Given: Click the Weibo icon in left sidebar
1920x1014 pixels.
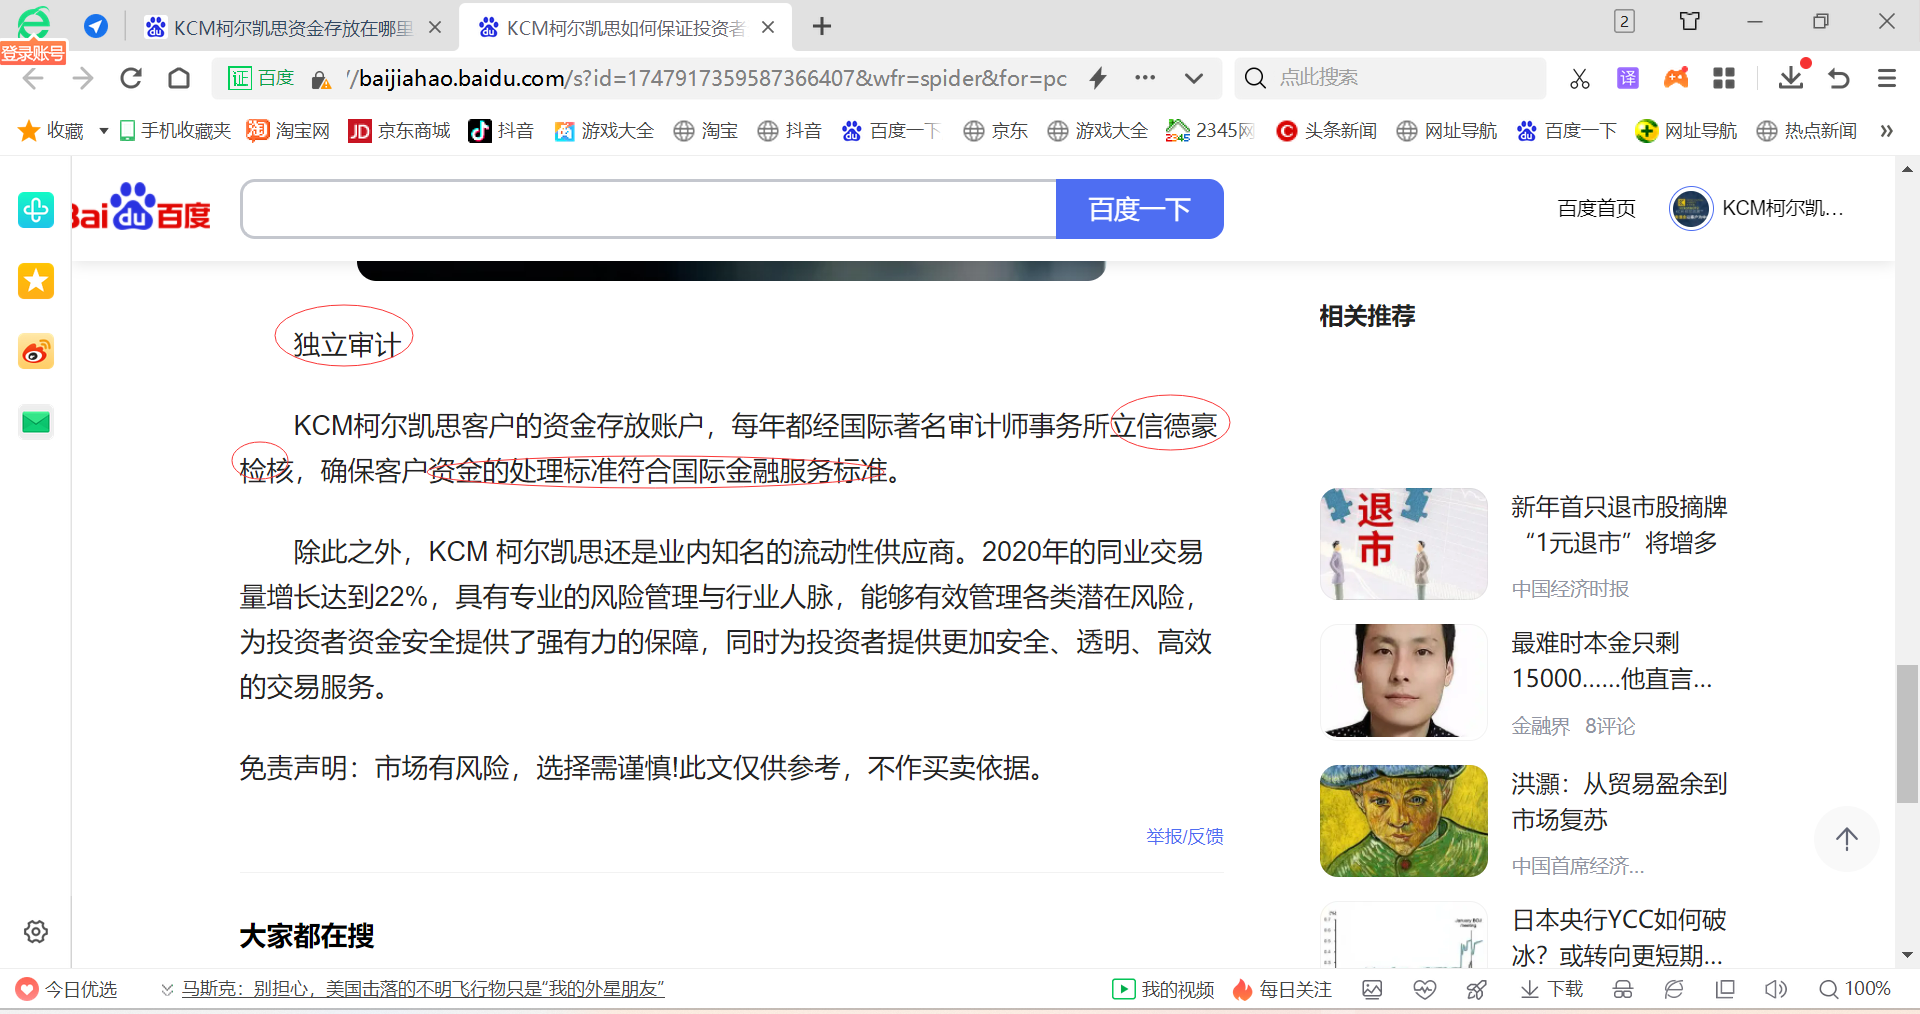Looking at the screenshot, I should tap(36, 352).
